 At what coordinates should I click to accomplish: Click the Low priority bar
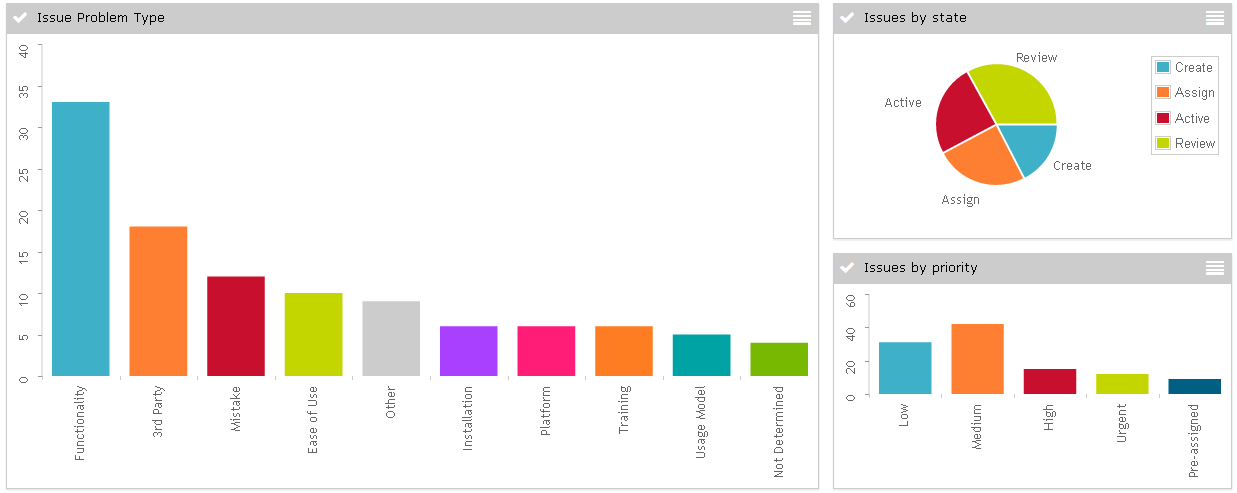coord(905,368)
